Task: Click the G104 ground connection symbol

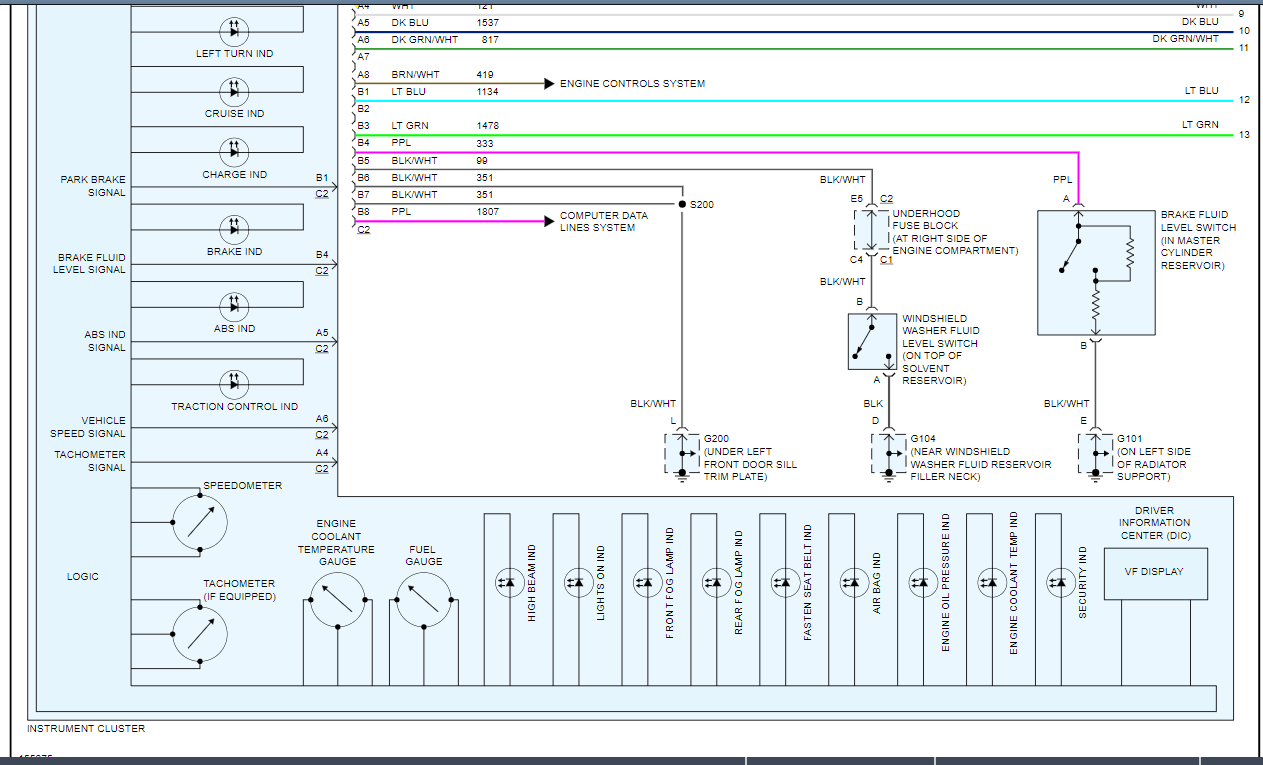Action: tap(888, 455)
